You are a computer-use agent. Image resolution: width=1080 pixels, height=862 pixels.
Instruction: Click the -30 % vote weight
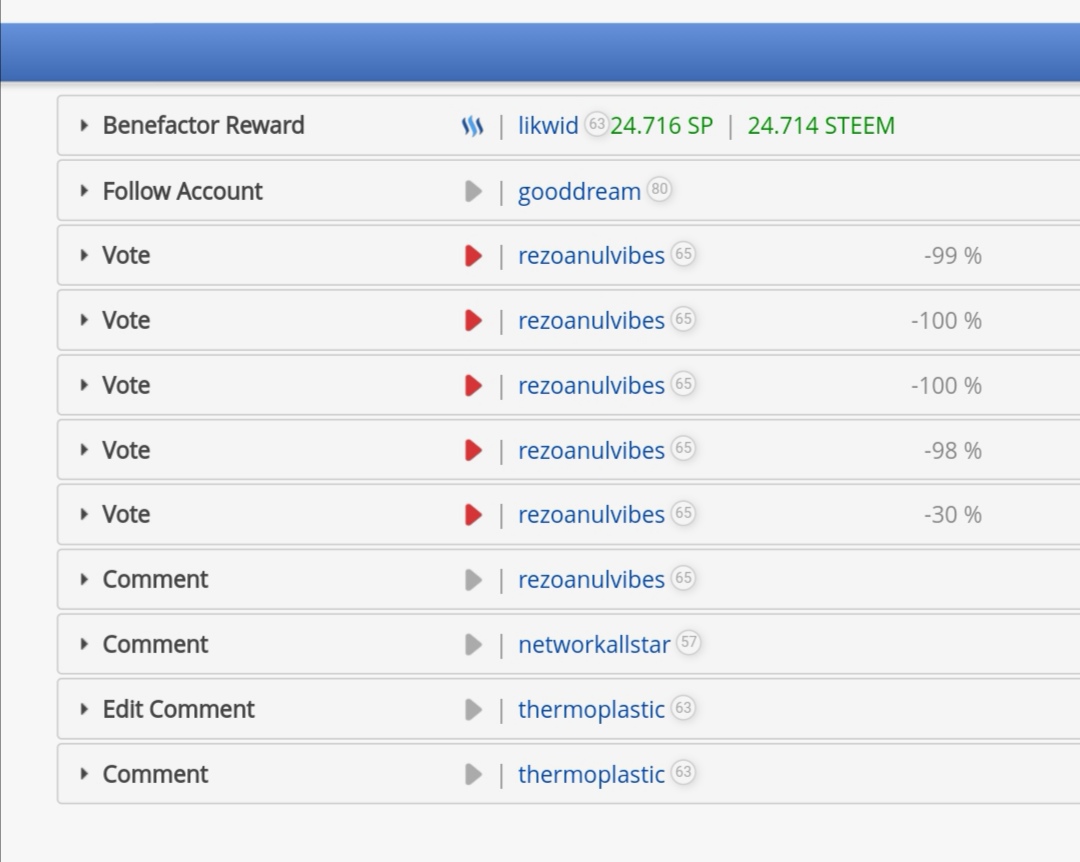(x=953, y=515)
